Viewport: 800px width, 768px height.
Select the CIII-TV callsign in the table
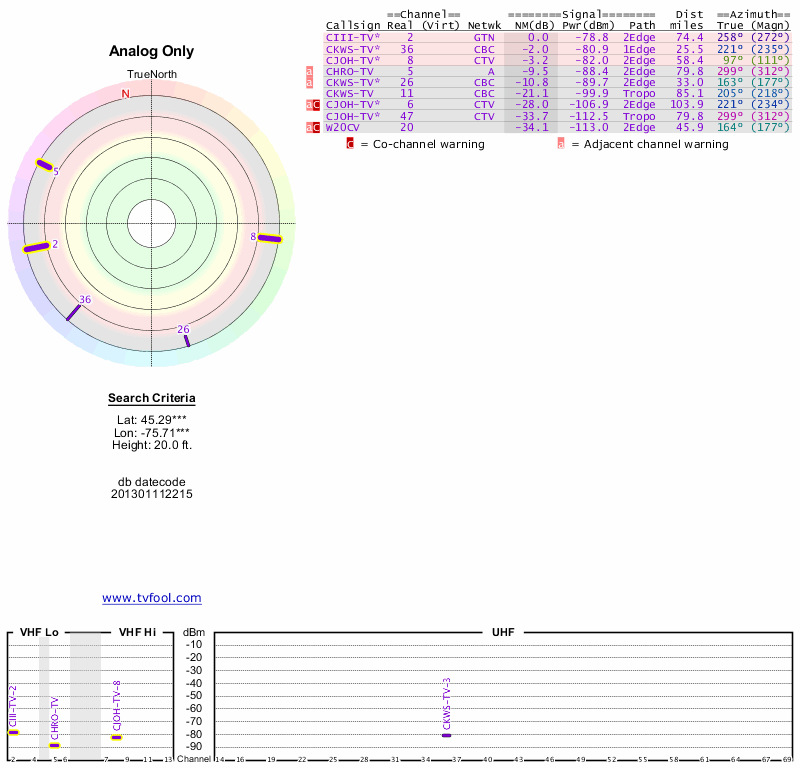(x=353, y=37)
